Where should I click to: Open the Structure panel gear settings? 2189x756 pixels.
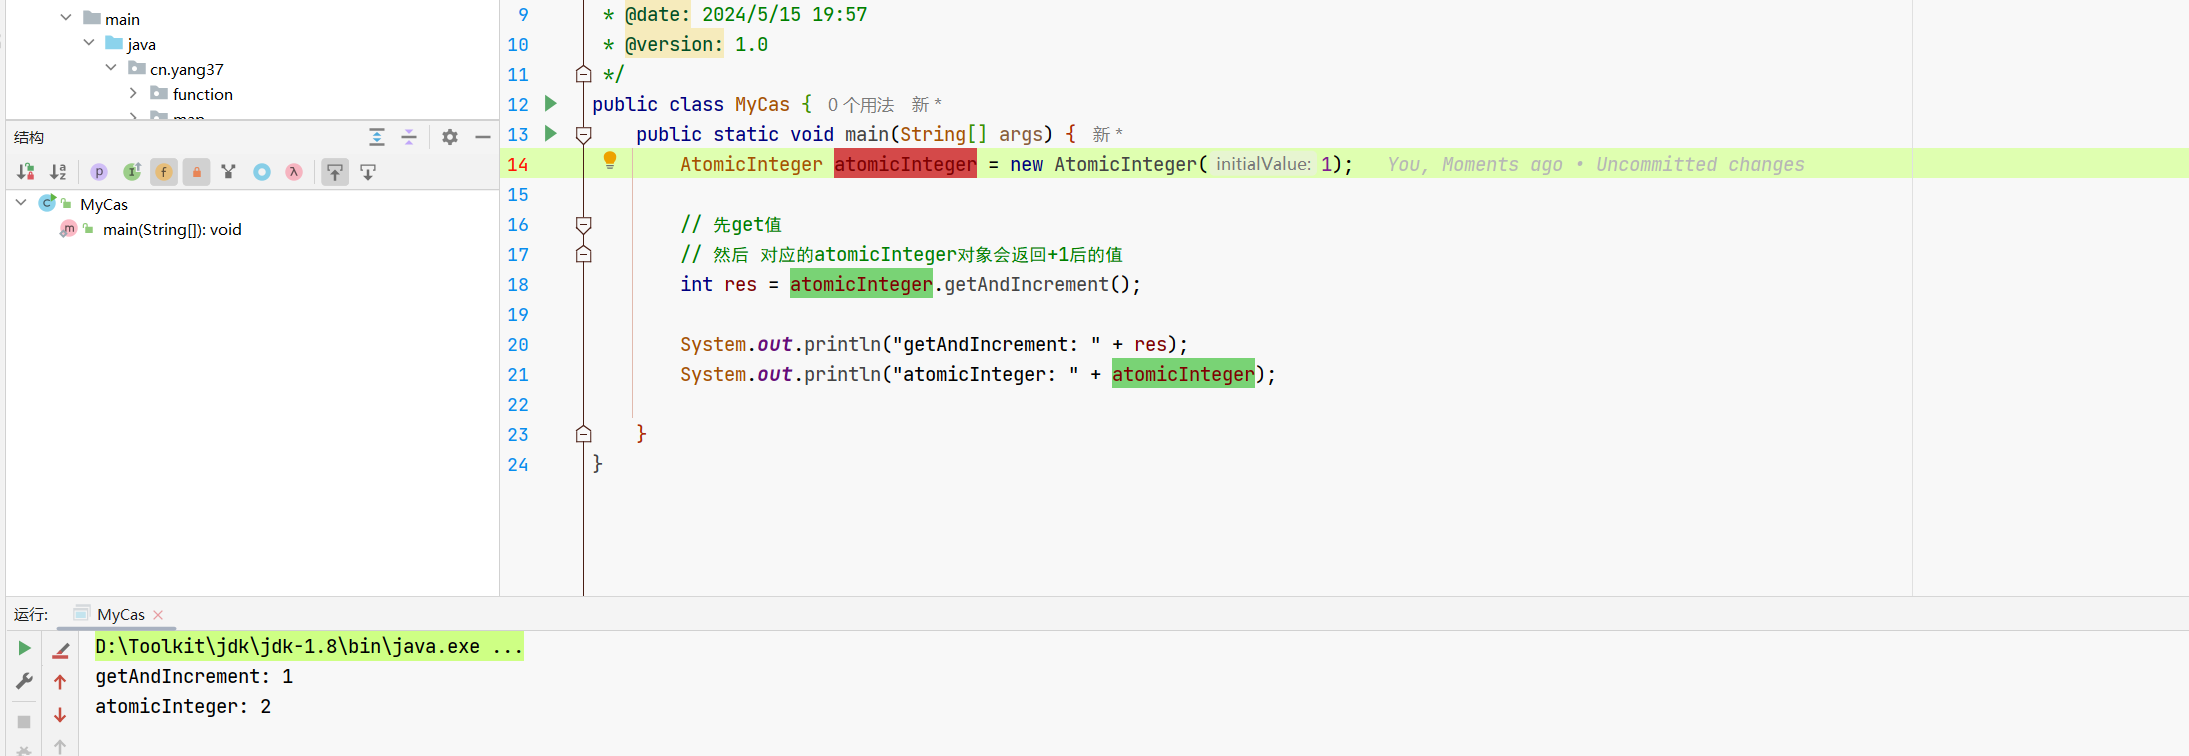click(450, 137)
